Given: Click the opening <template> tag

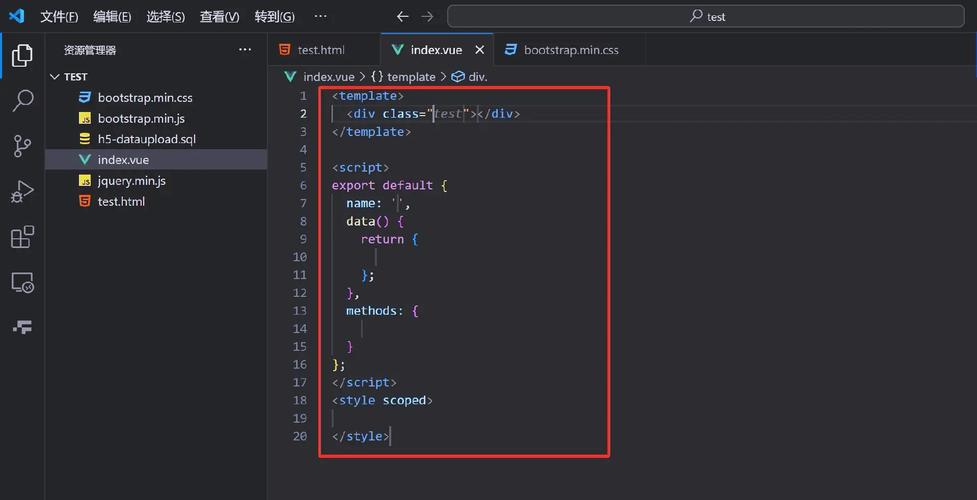Looking at the screenshot, I should [368, 95].
